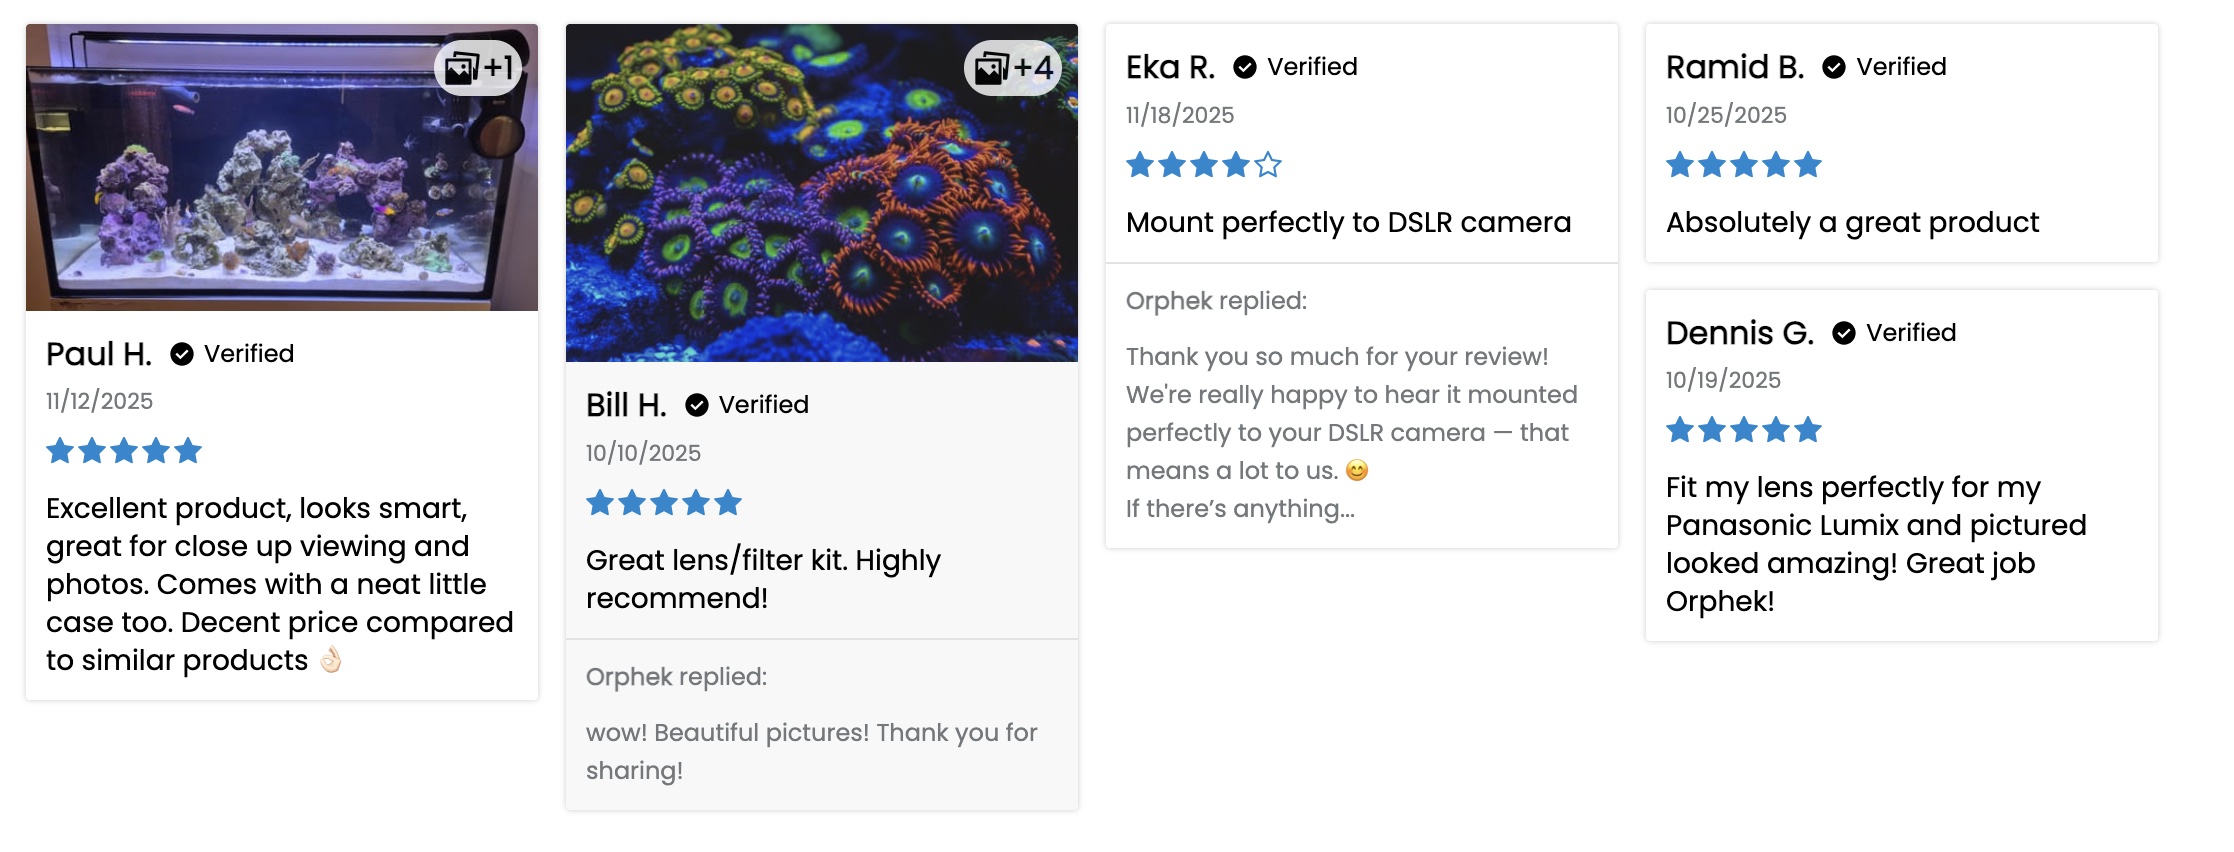Click verified checkmark beside Dennis G.
This screenshot has width=2234, height=852.
1844,333
